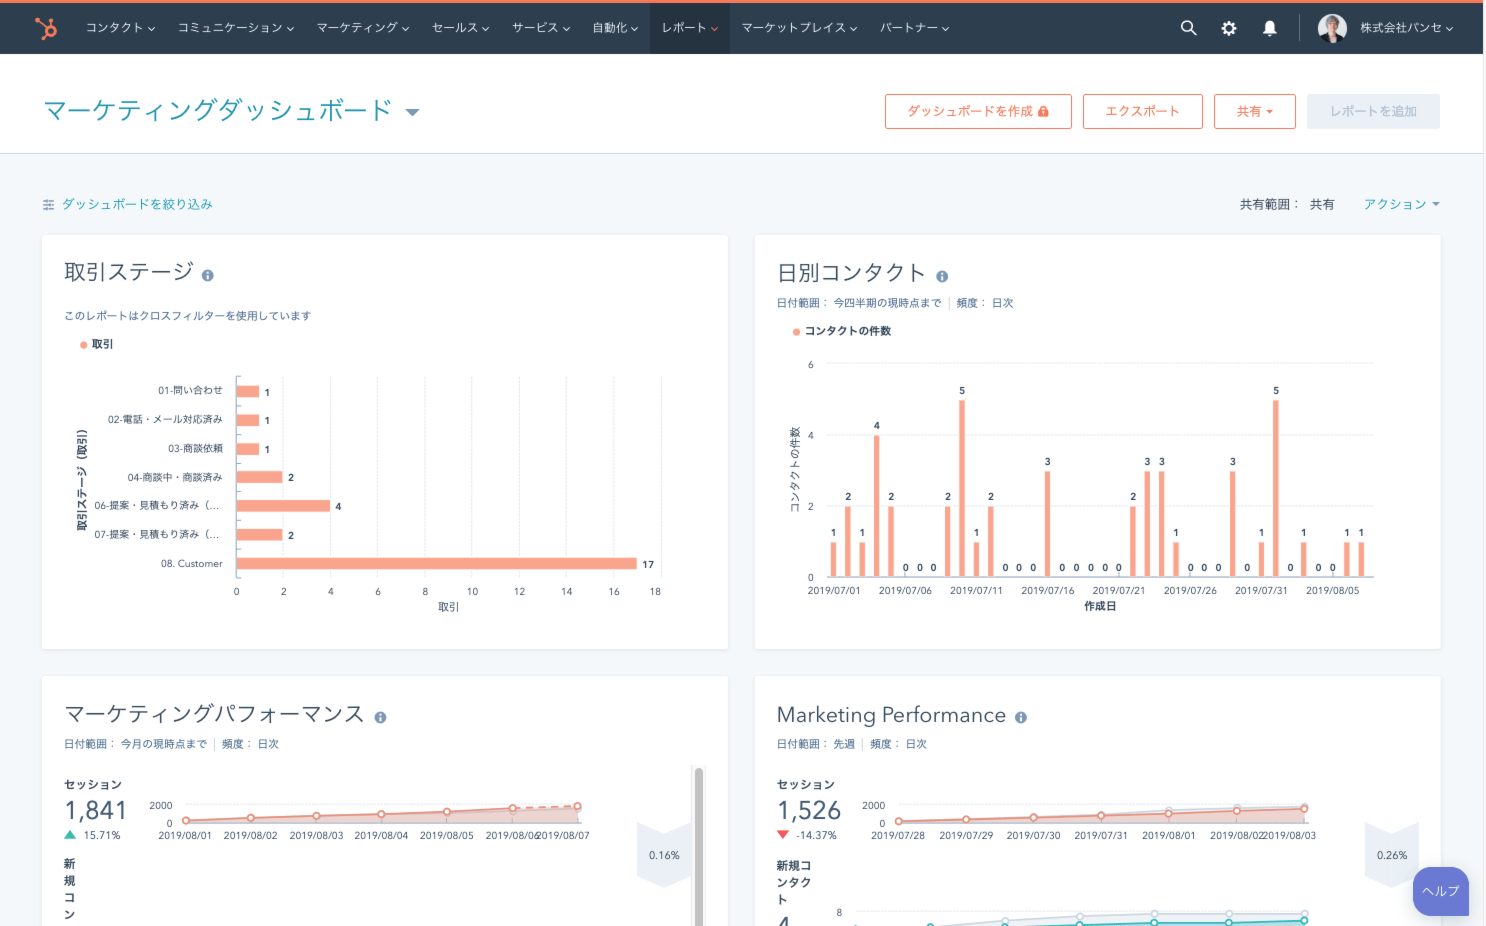Click info icon beside 日別コンタクト
This screenshot has width=1486, height=926.
pos(942,276)
